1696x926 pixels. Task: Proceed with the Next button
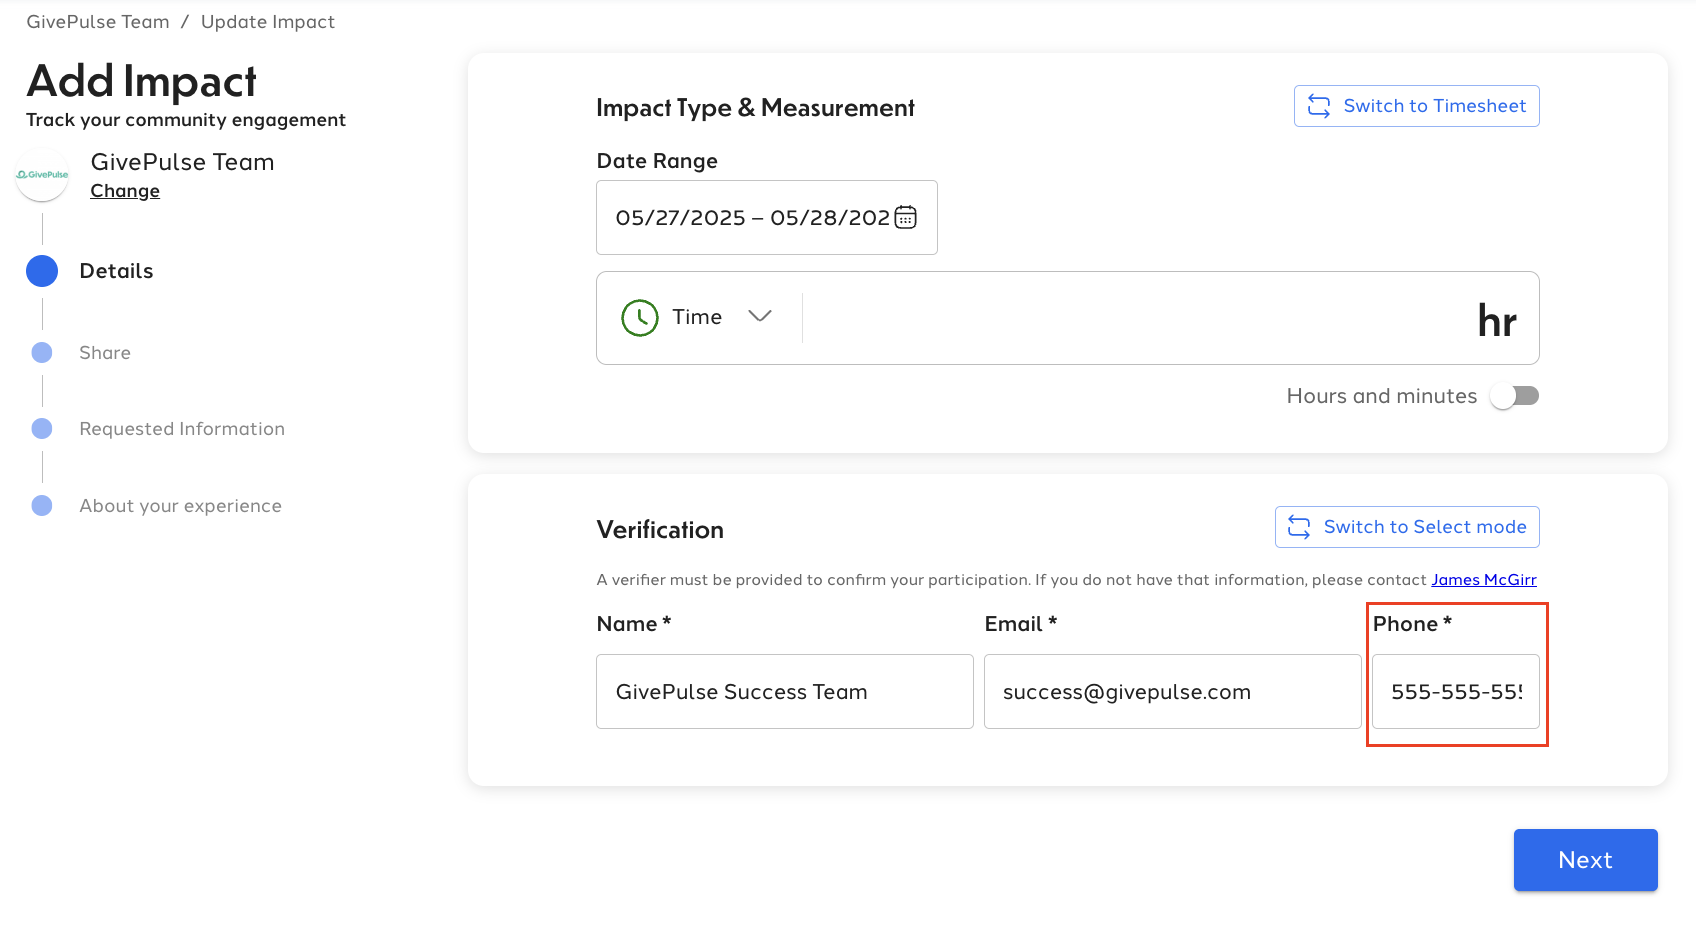pos(1585,860)
